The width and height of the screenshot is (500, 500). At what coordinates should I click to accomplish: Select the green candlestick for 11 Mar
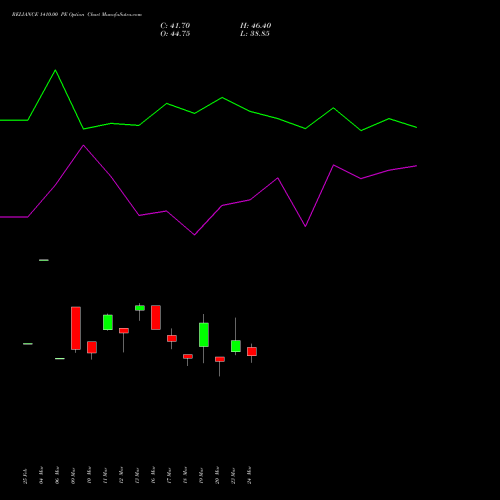click(108, 322)
